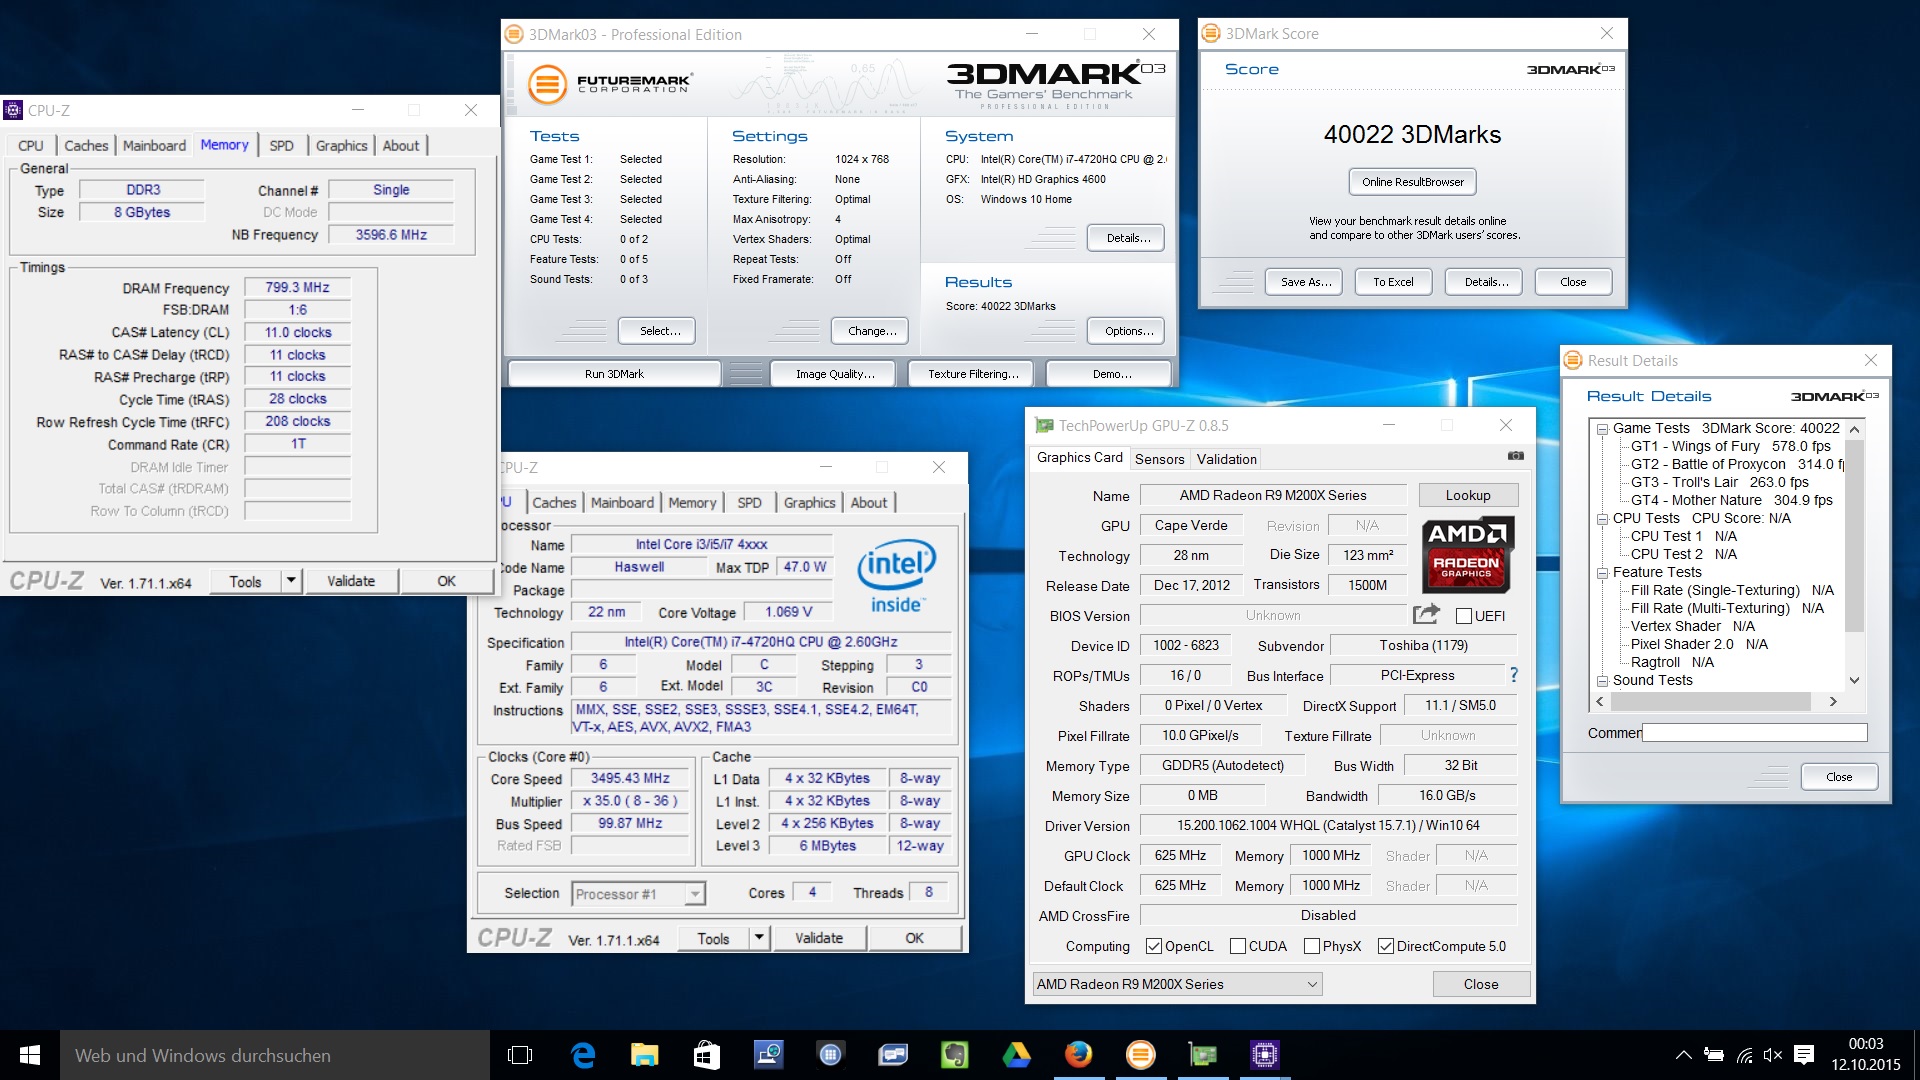
Task: Toggle the DirectCompute 5.0 checkbox in GPU-Z
Action: coord(1386,946)
